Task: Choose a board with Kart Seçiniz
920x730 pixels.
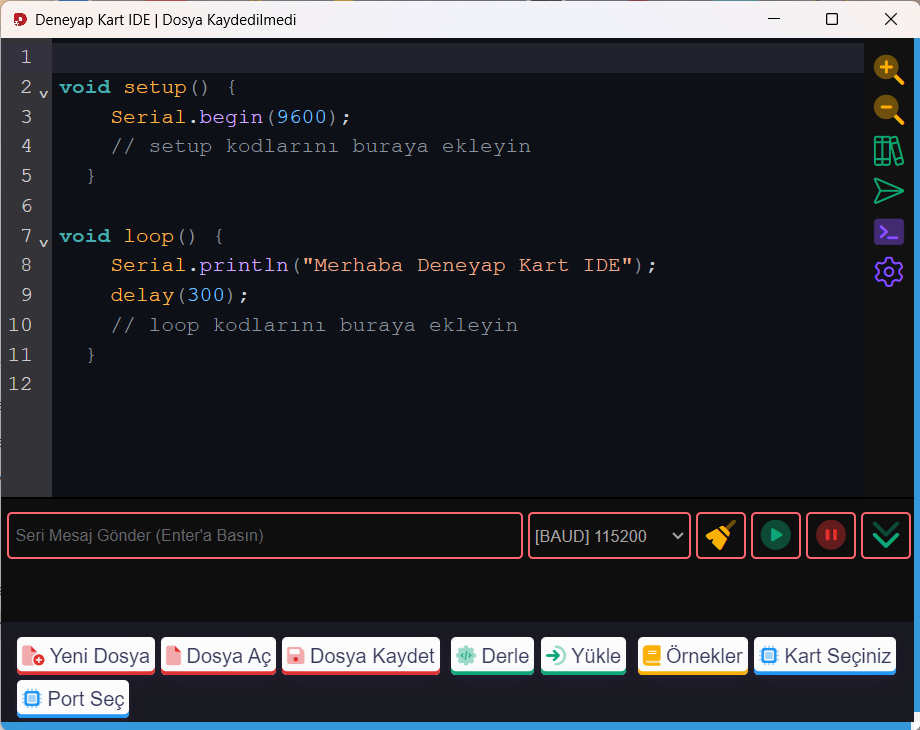Action: tap(825, 655)
